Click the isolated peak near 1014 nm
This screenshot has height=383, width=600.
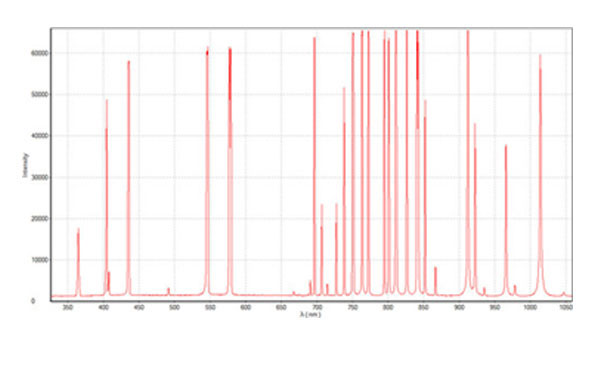click(x=540, y=174)
